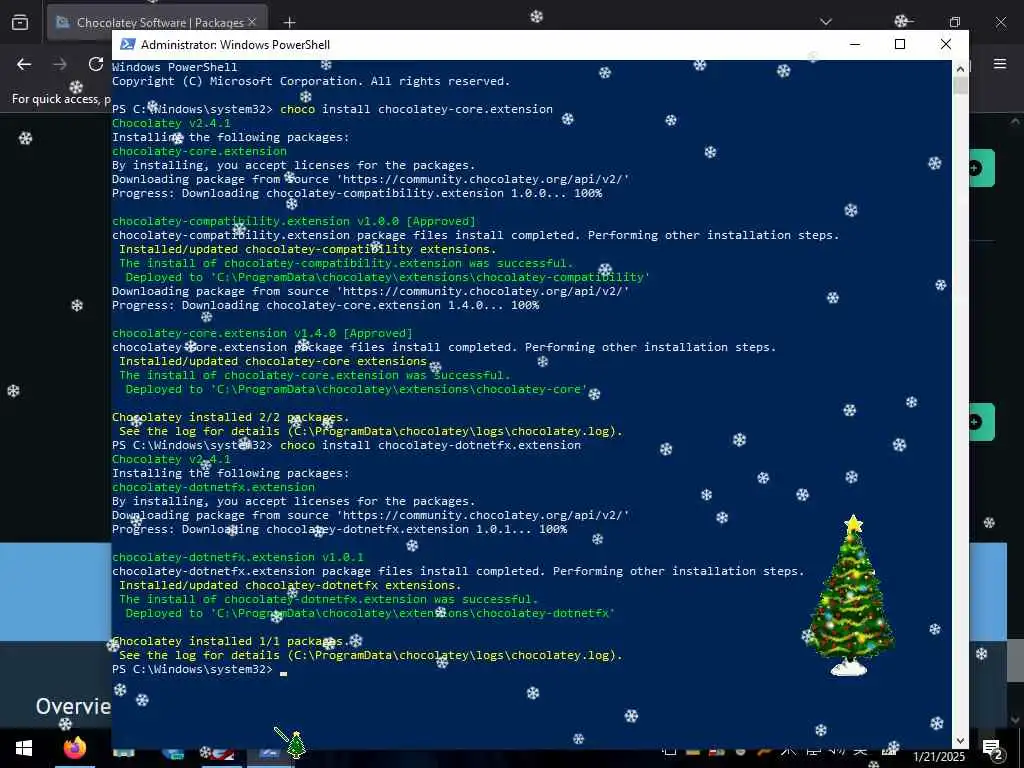Click the taskbar date 1/21/2025
Viewport: 1024px width, 768px height.
pyautogui.click(x=938, y=756)
